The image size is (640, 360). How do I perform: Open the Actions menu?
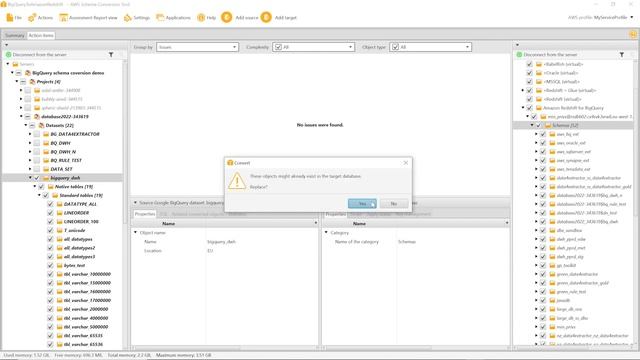coord(40,18)
